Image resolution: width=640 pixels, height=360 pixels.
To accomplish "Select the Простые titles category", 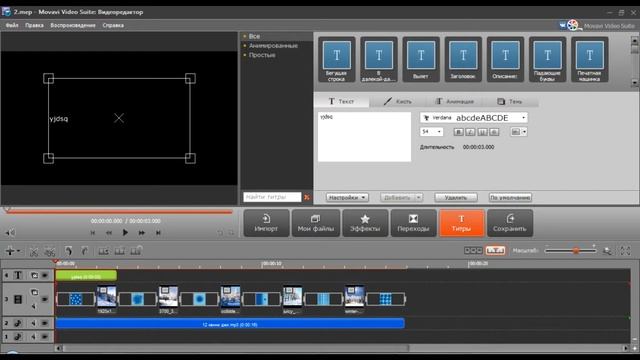I will coord(262,55).
